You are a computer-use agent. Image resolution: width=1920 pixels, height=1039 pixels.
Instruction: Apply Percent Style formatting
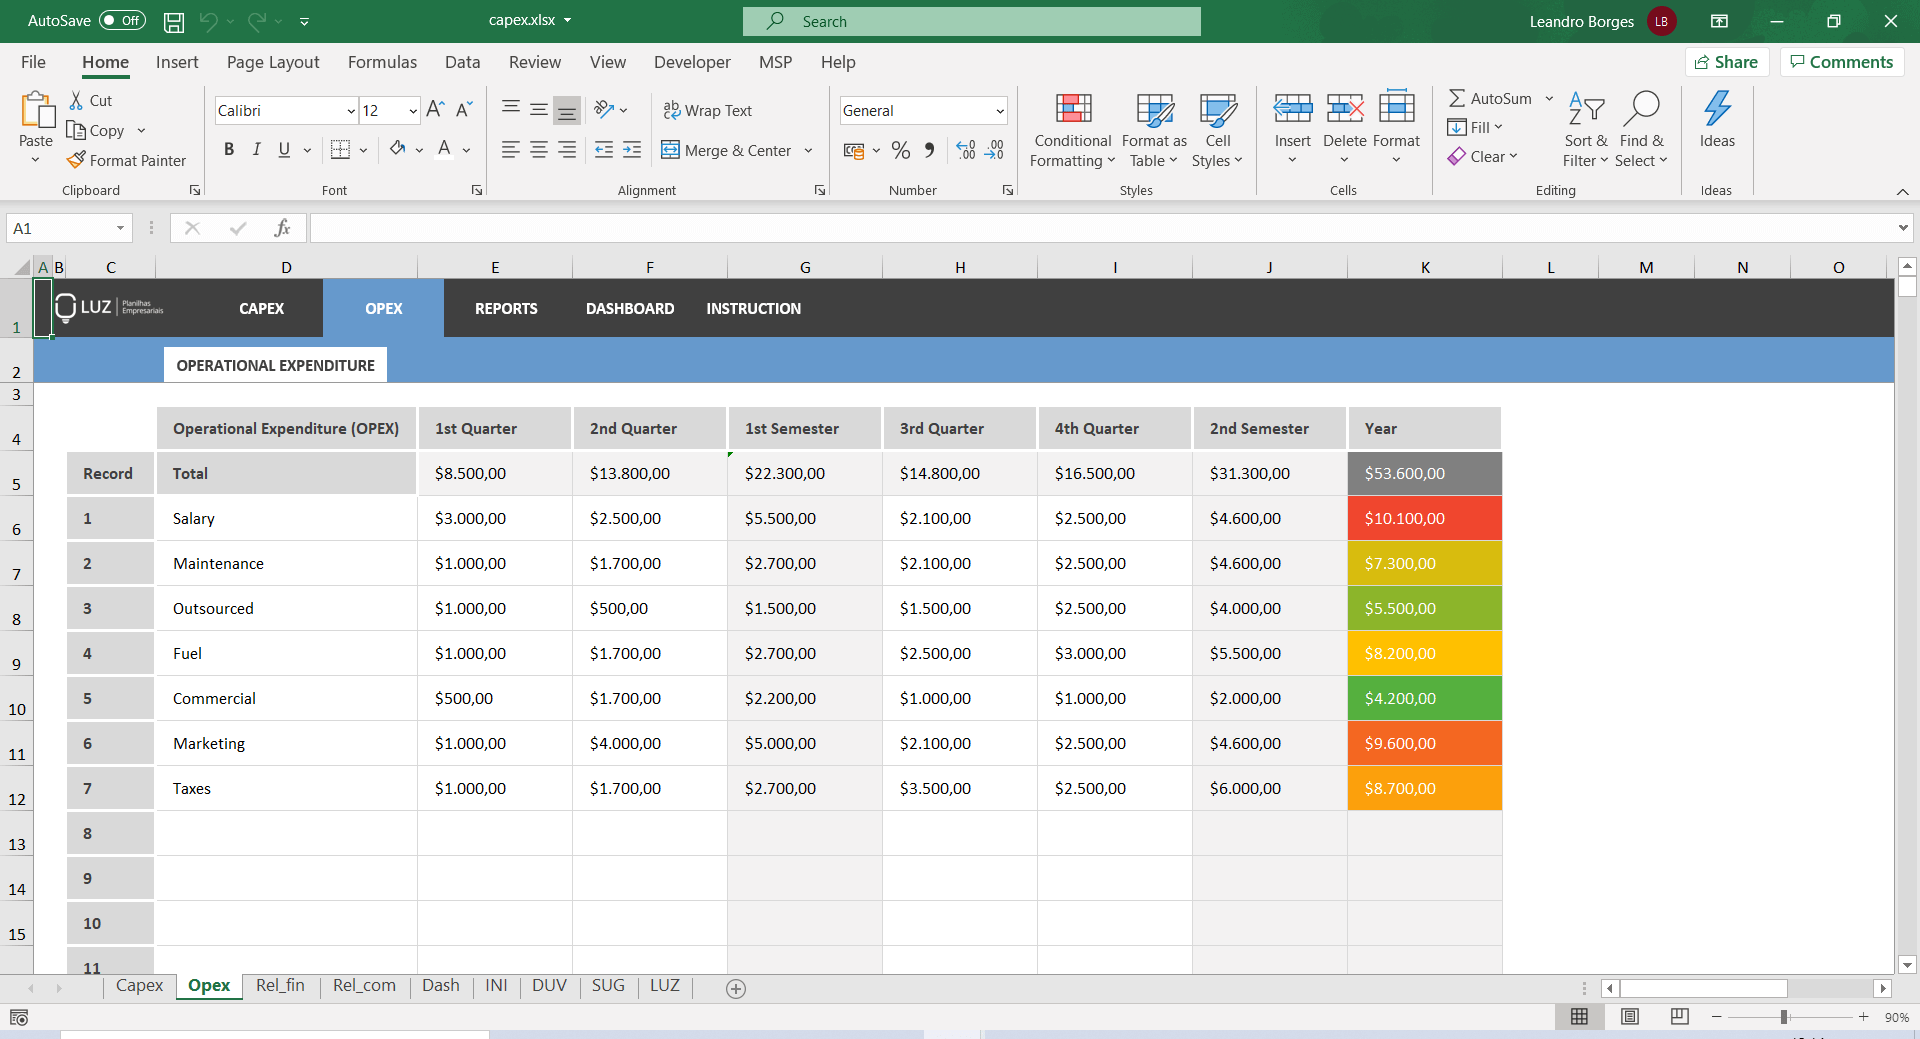(x=901, y=150)
